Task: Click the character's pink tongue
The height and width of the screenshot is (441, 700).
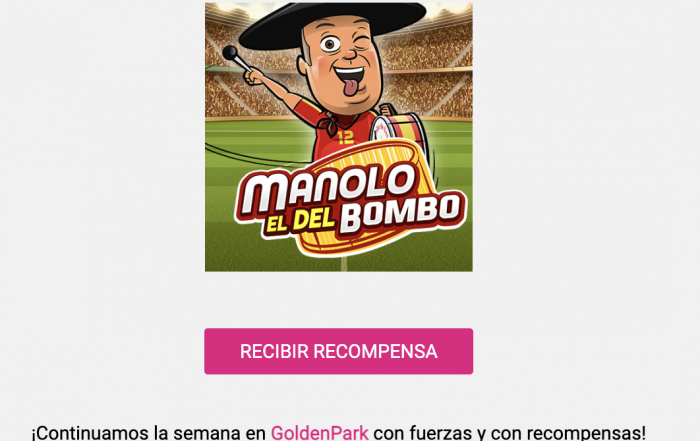Action: click(350, 87)
